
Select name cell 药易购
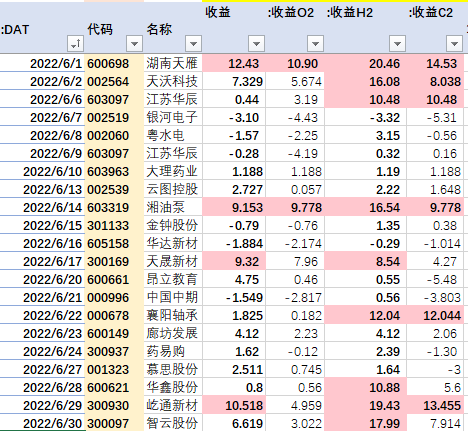(173, 351)
